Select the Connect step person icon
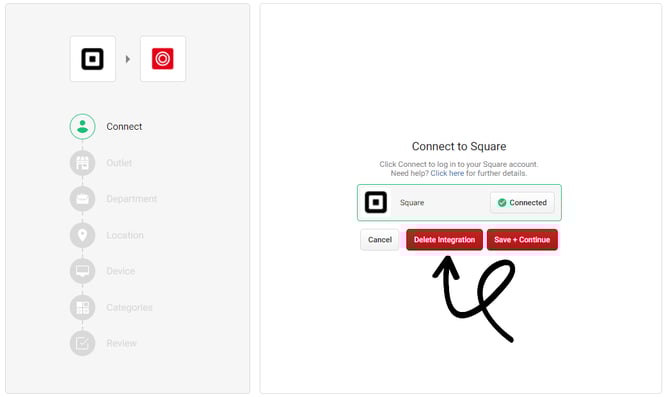 pyautogui.click(x=82, y=127)
